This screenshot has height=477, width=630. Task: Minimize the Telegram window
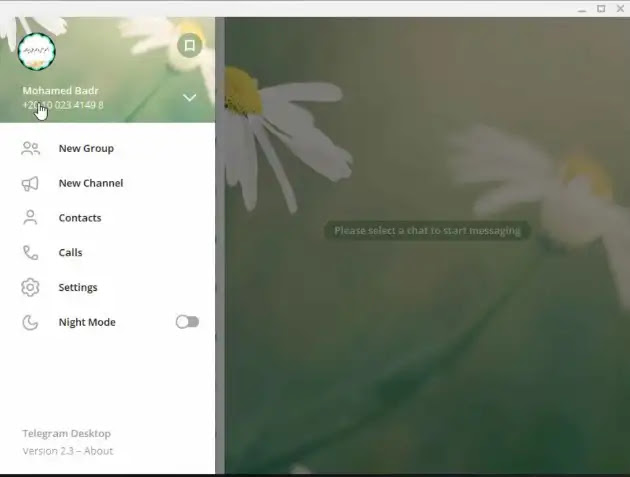click(x=582, y=9)
